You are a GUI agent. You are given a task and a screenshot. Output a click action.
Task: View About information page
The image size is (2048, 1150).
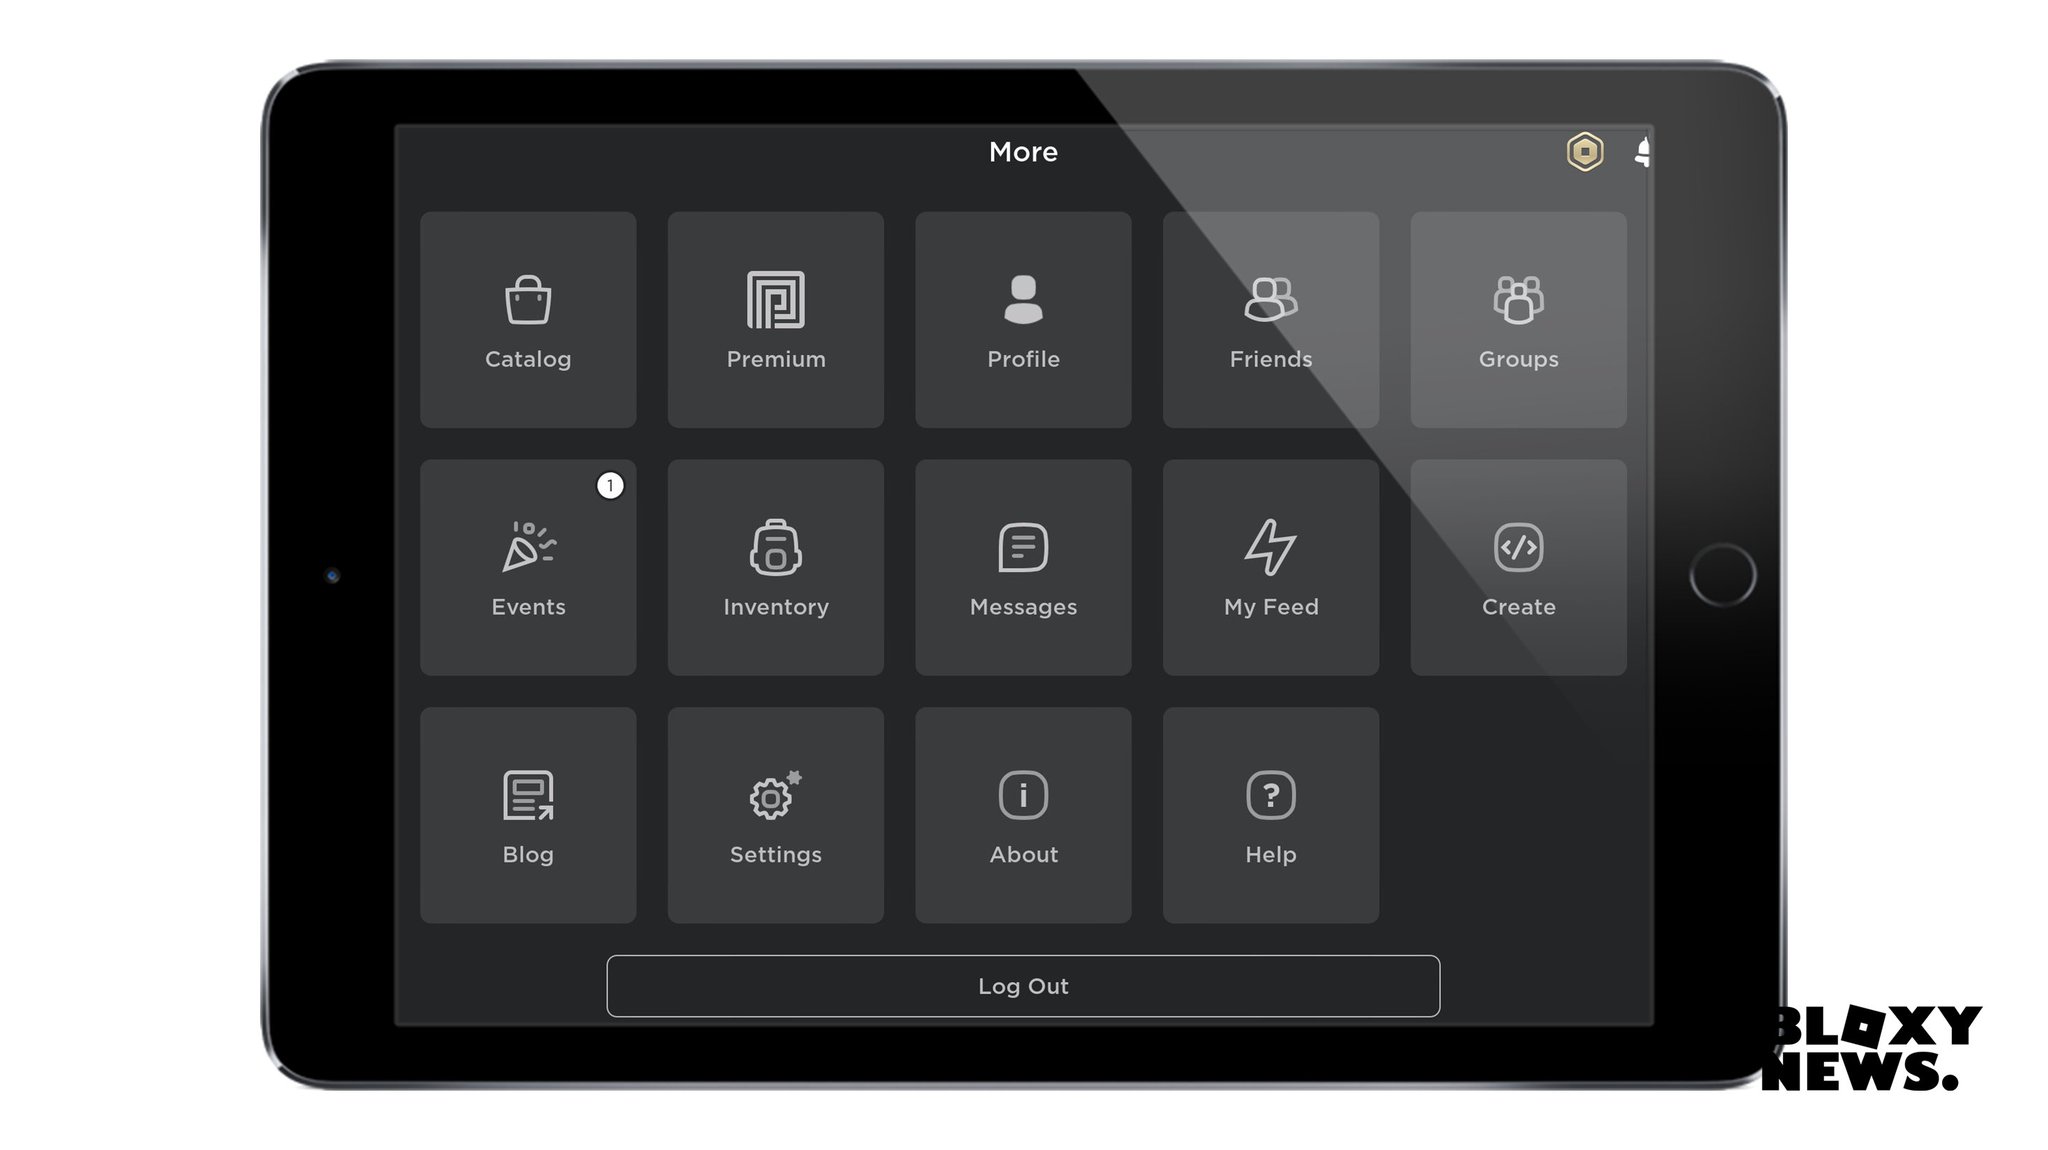tap(1023, 814)
